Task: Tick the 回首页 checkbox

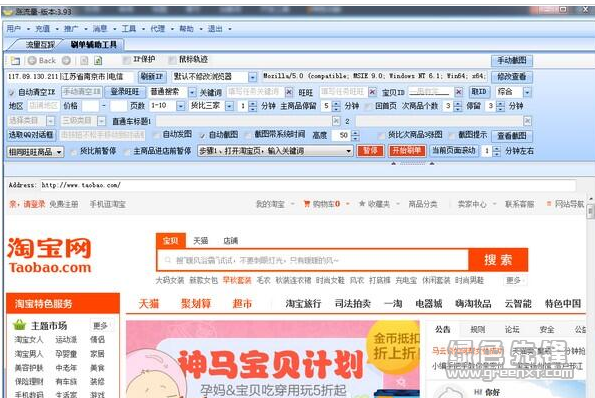Action: tap(368, 106)
